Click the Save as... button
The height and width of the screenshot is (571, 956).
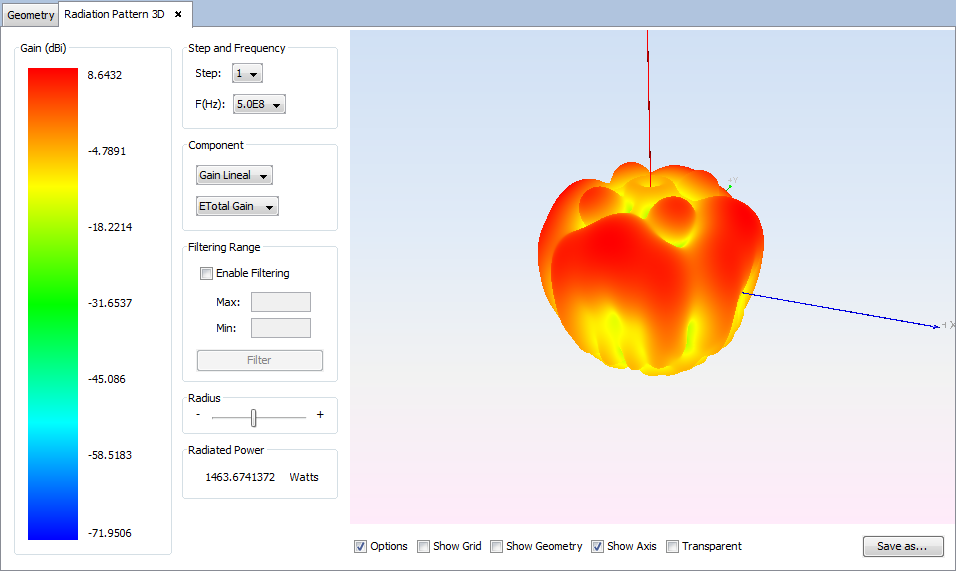902,546
